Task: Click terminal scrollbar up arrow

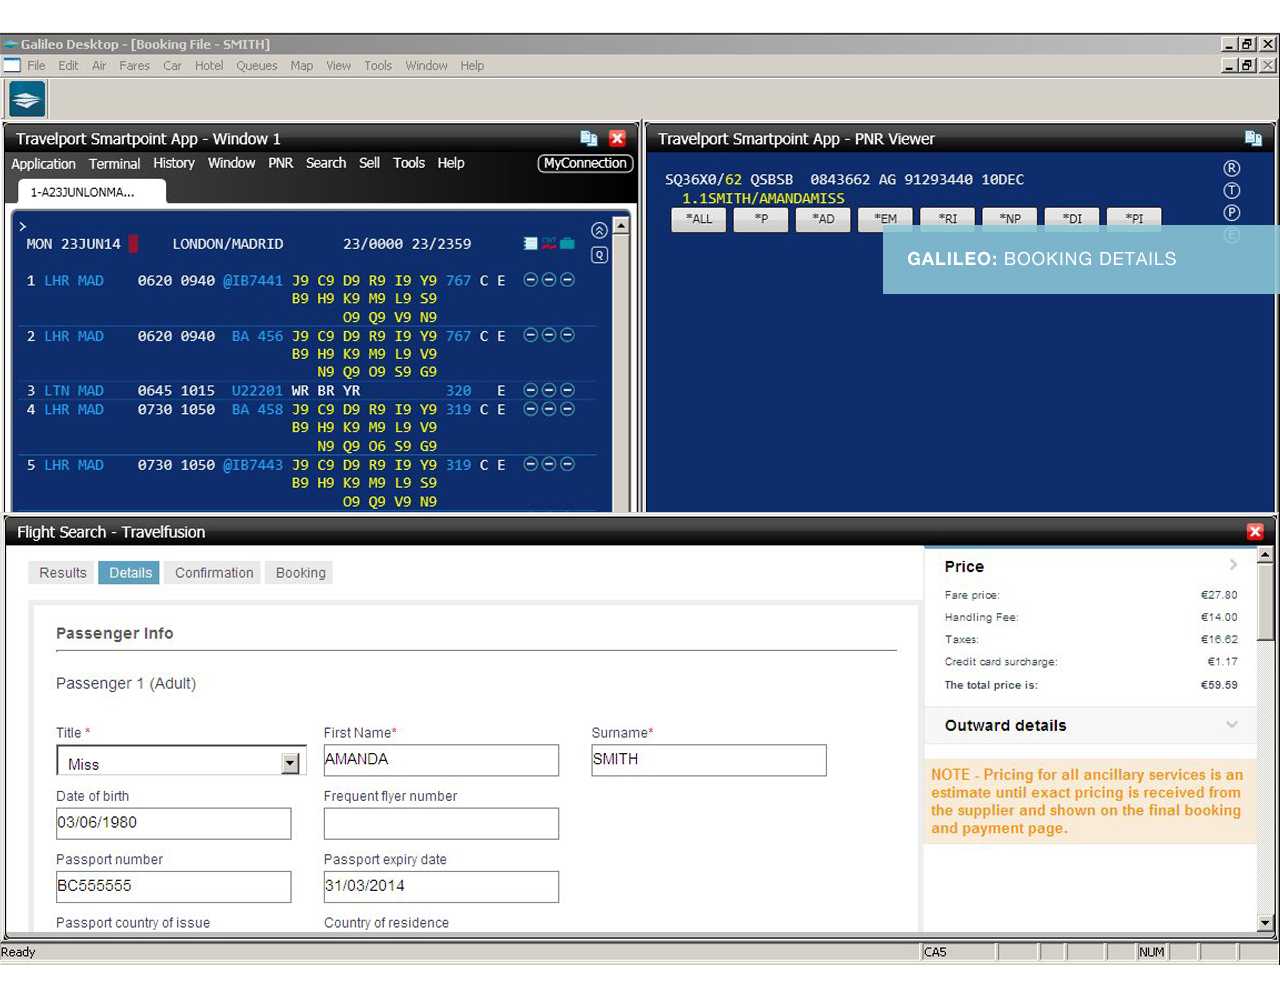Action: (x=621, y=226)
